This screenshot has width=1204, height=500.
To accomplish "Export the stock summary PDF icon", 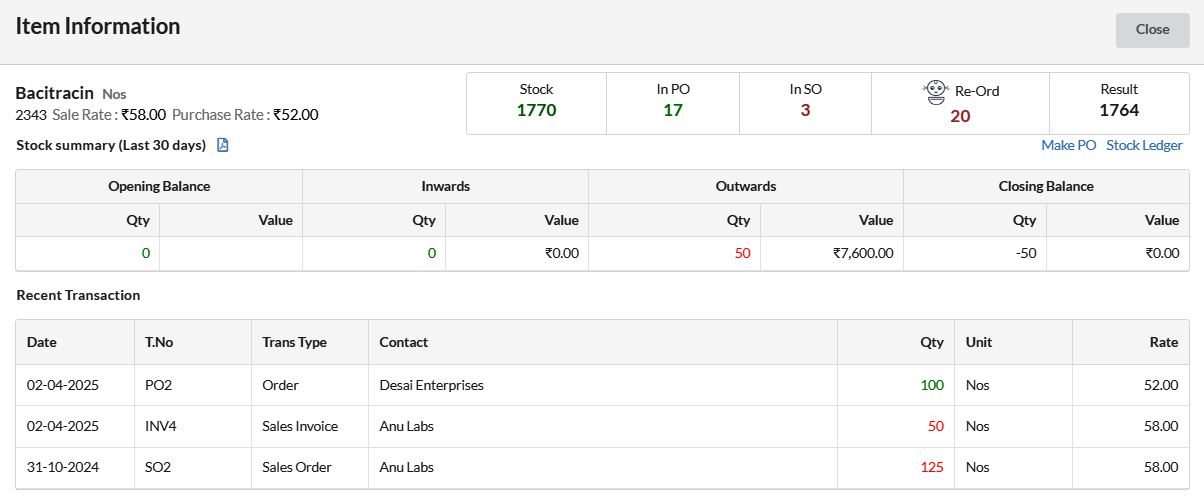I will coord(223,145).
